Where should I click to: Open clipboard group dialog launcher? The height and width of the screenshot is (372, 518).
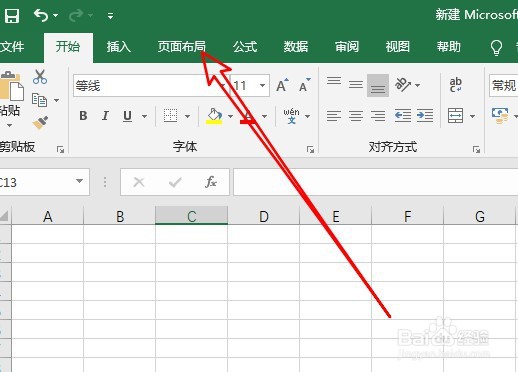click(x=60, y=150)
